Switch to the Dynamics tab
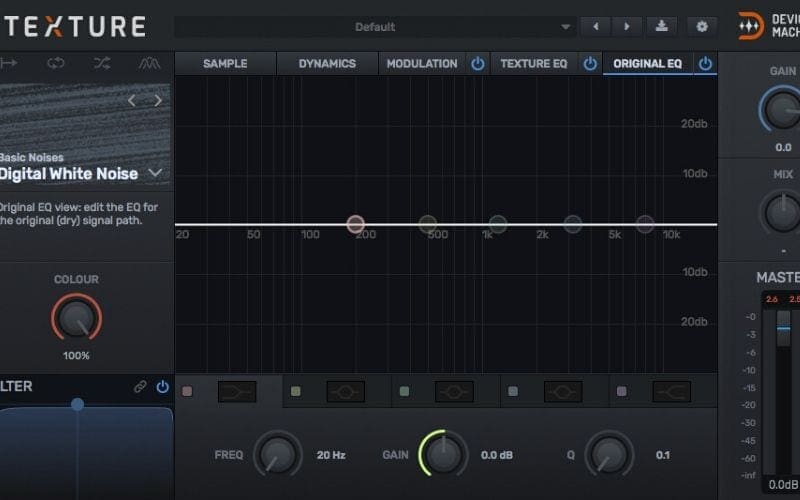This screenshot has width=800, height=500. tap(327, 64)
